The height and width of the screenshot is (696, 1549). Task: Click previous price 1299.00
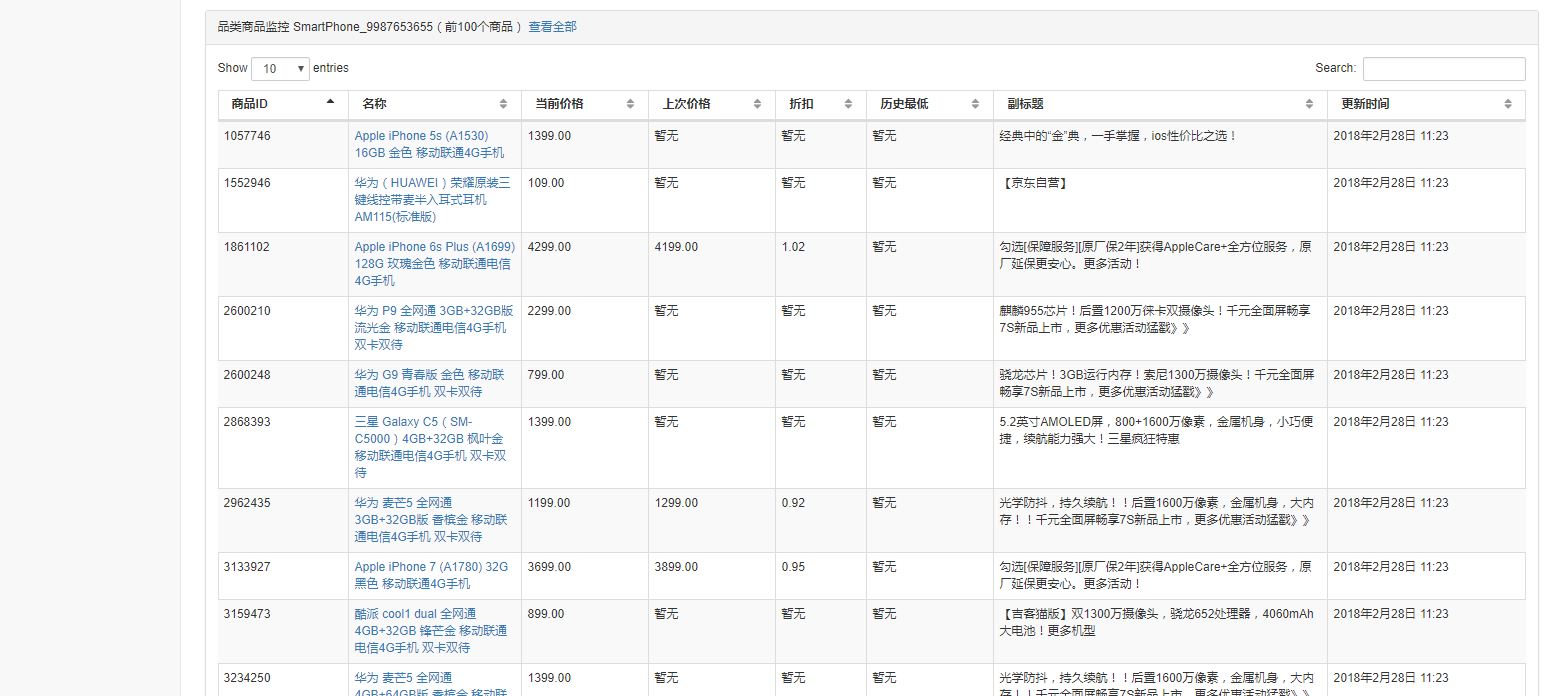tap(676, 503)
